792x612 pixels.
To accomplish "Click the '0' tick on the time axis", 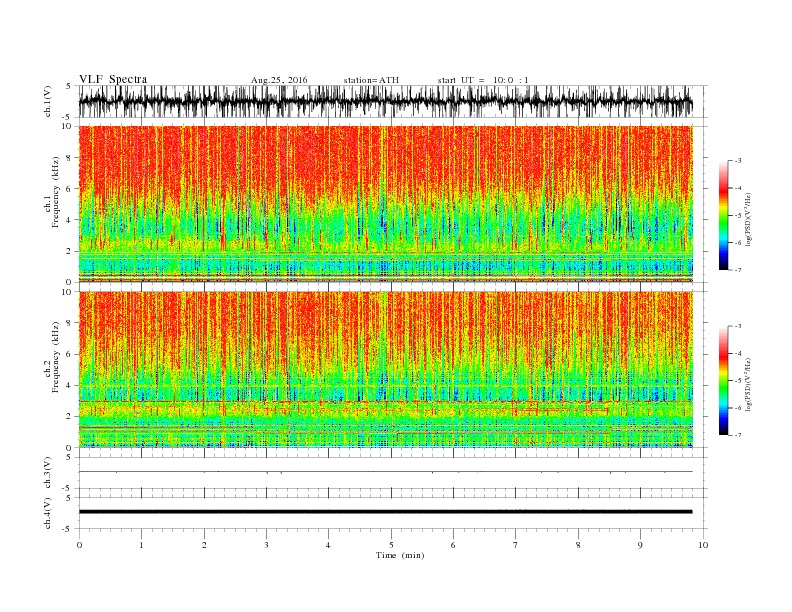I will pyautogui.click(x=79, y=545).
